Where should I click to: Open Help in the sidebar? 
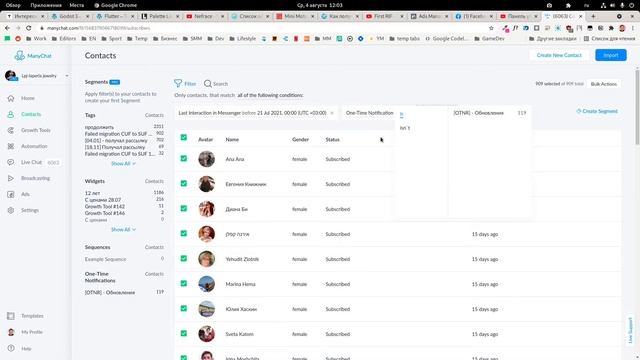[26, 349]
